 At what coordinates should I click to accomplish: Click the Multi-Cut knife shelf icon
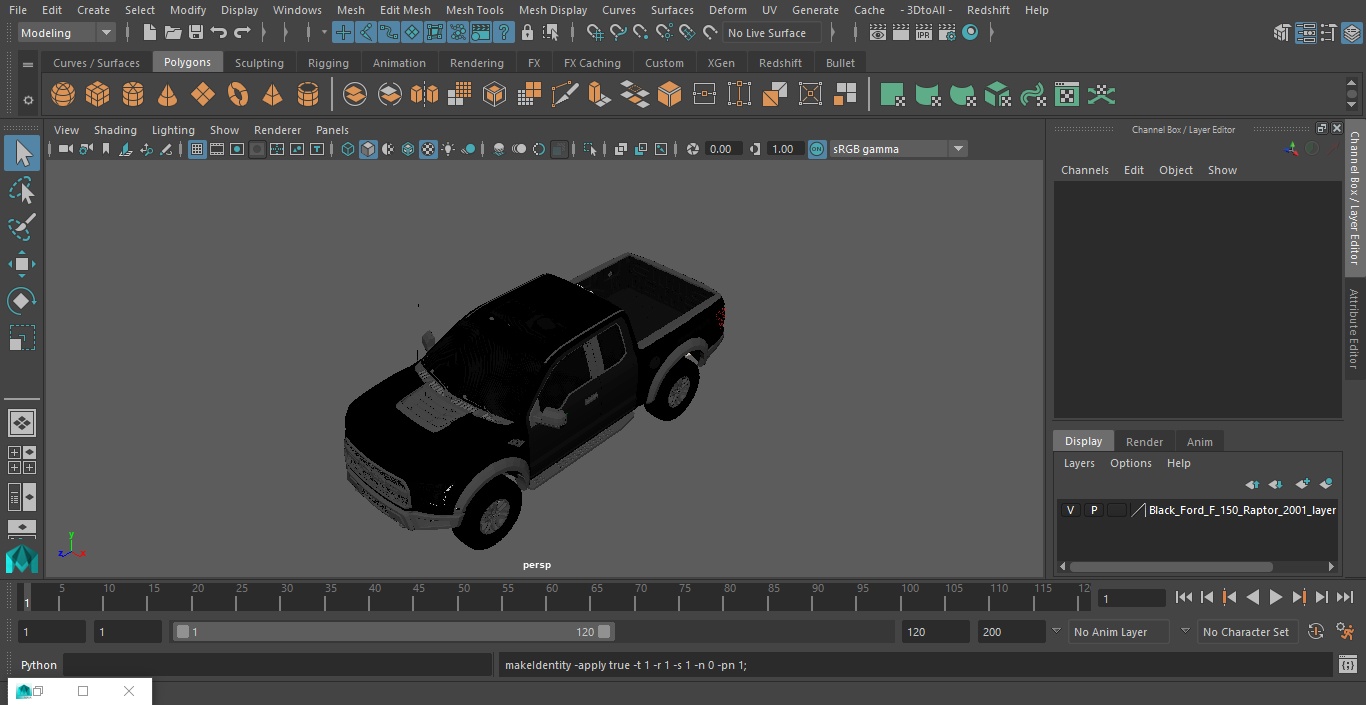564,95
